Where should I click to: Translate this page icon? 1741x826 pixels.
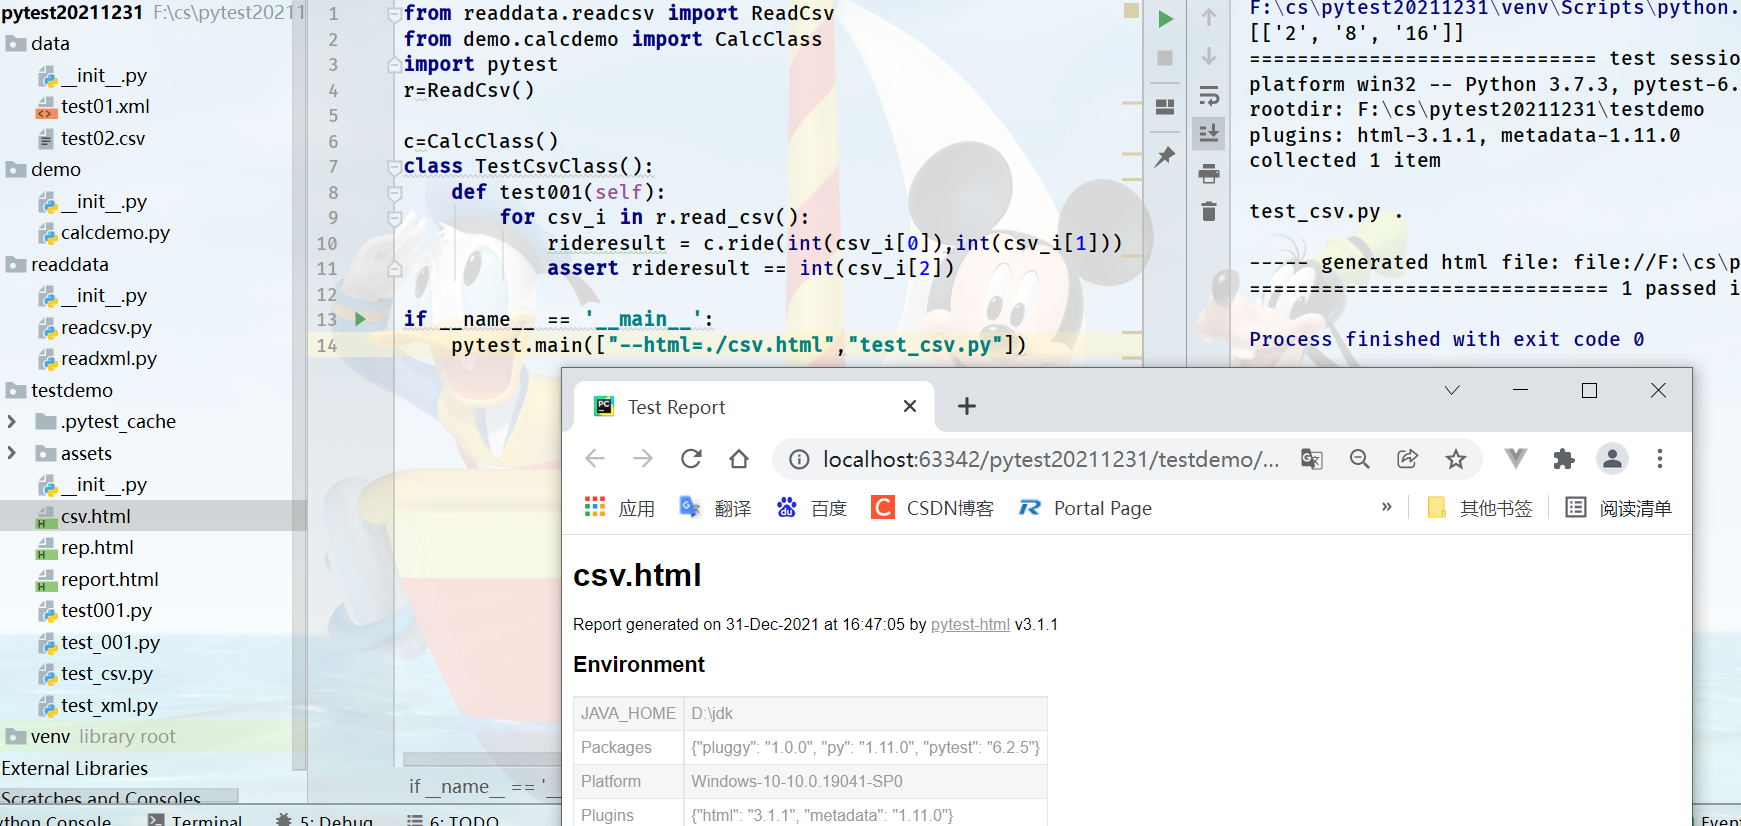point(1312,459)
